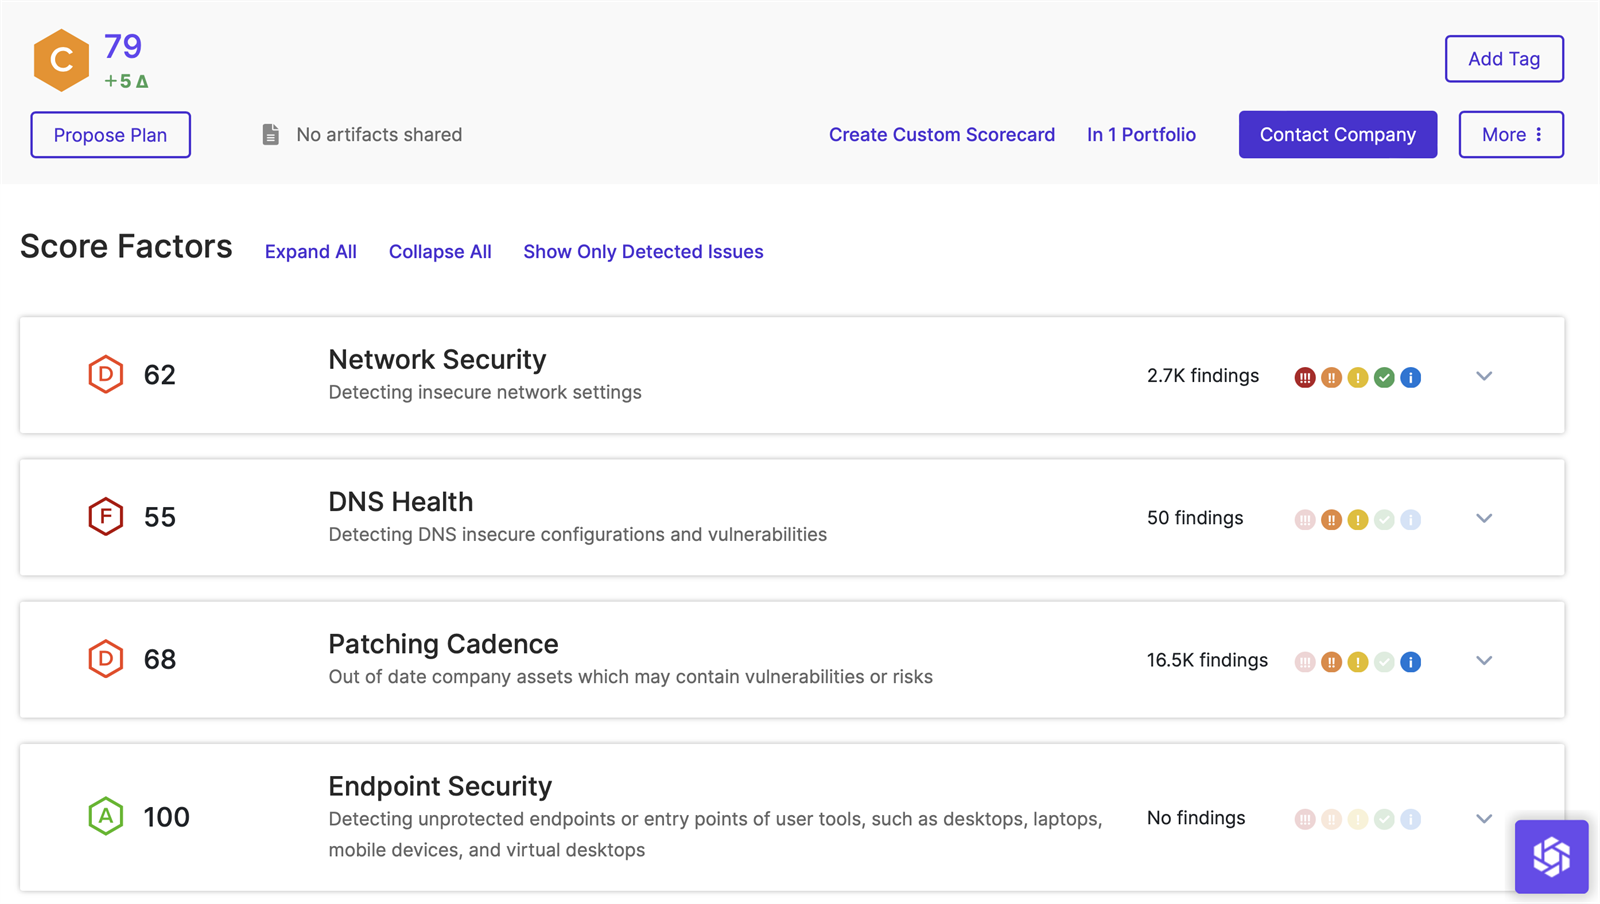
Task: Click the No artifacts shared text
Action: (x=379, y=134)
